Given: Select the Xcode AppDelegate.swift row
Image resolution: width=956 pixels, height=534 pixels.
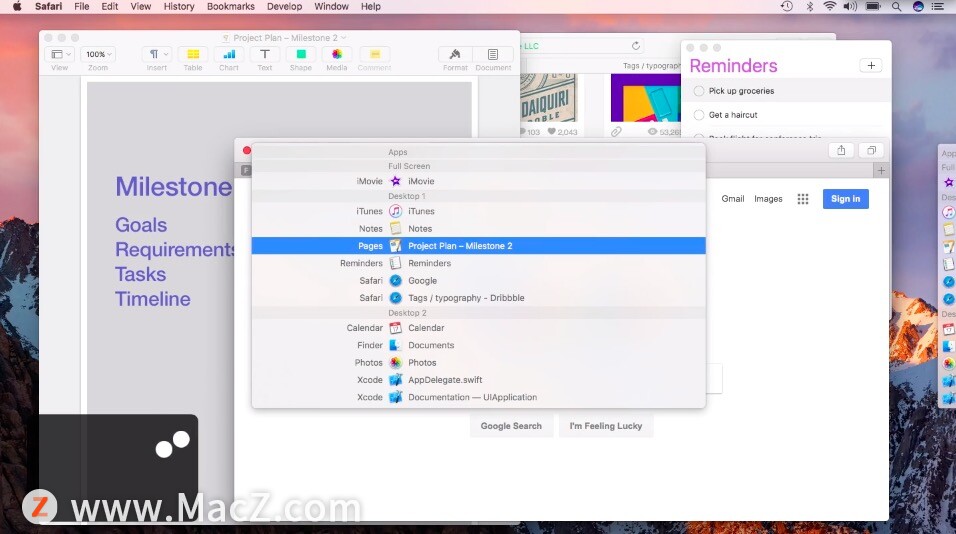Looking at the screenshot, I should pyautogui.click(x=479, y=380).
